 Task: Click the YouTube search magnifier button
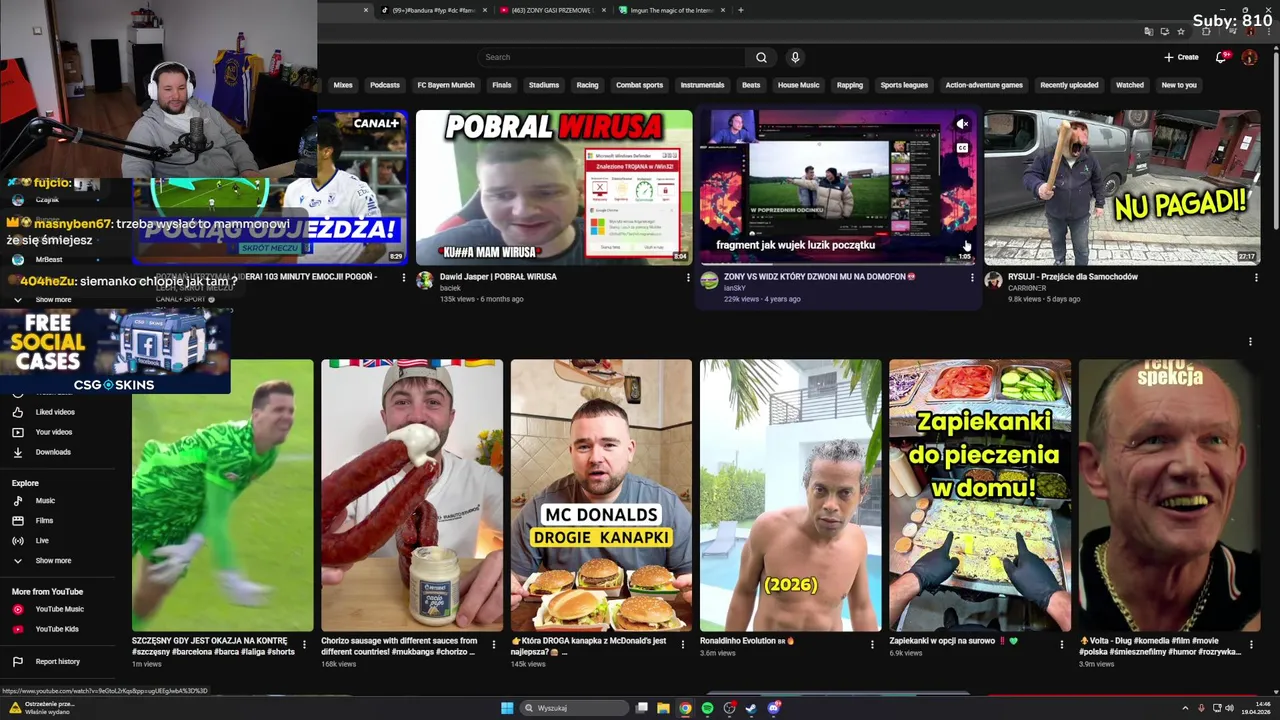761,57
